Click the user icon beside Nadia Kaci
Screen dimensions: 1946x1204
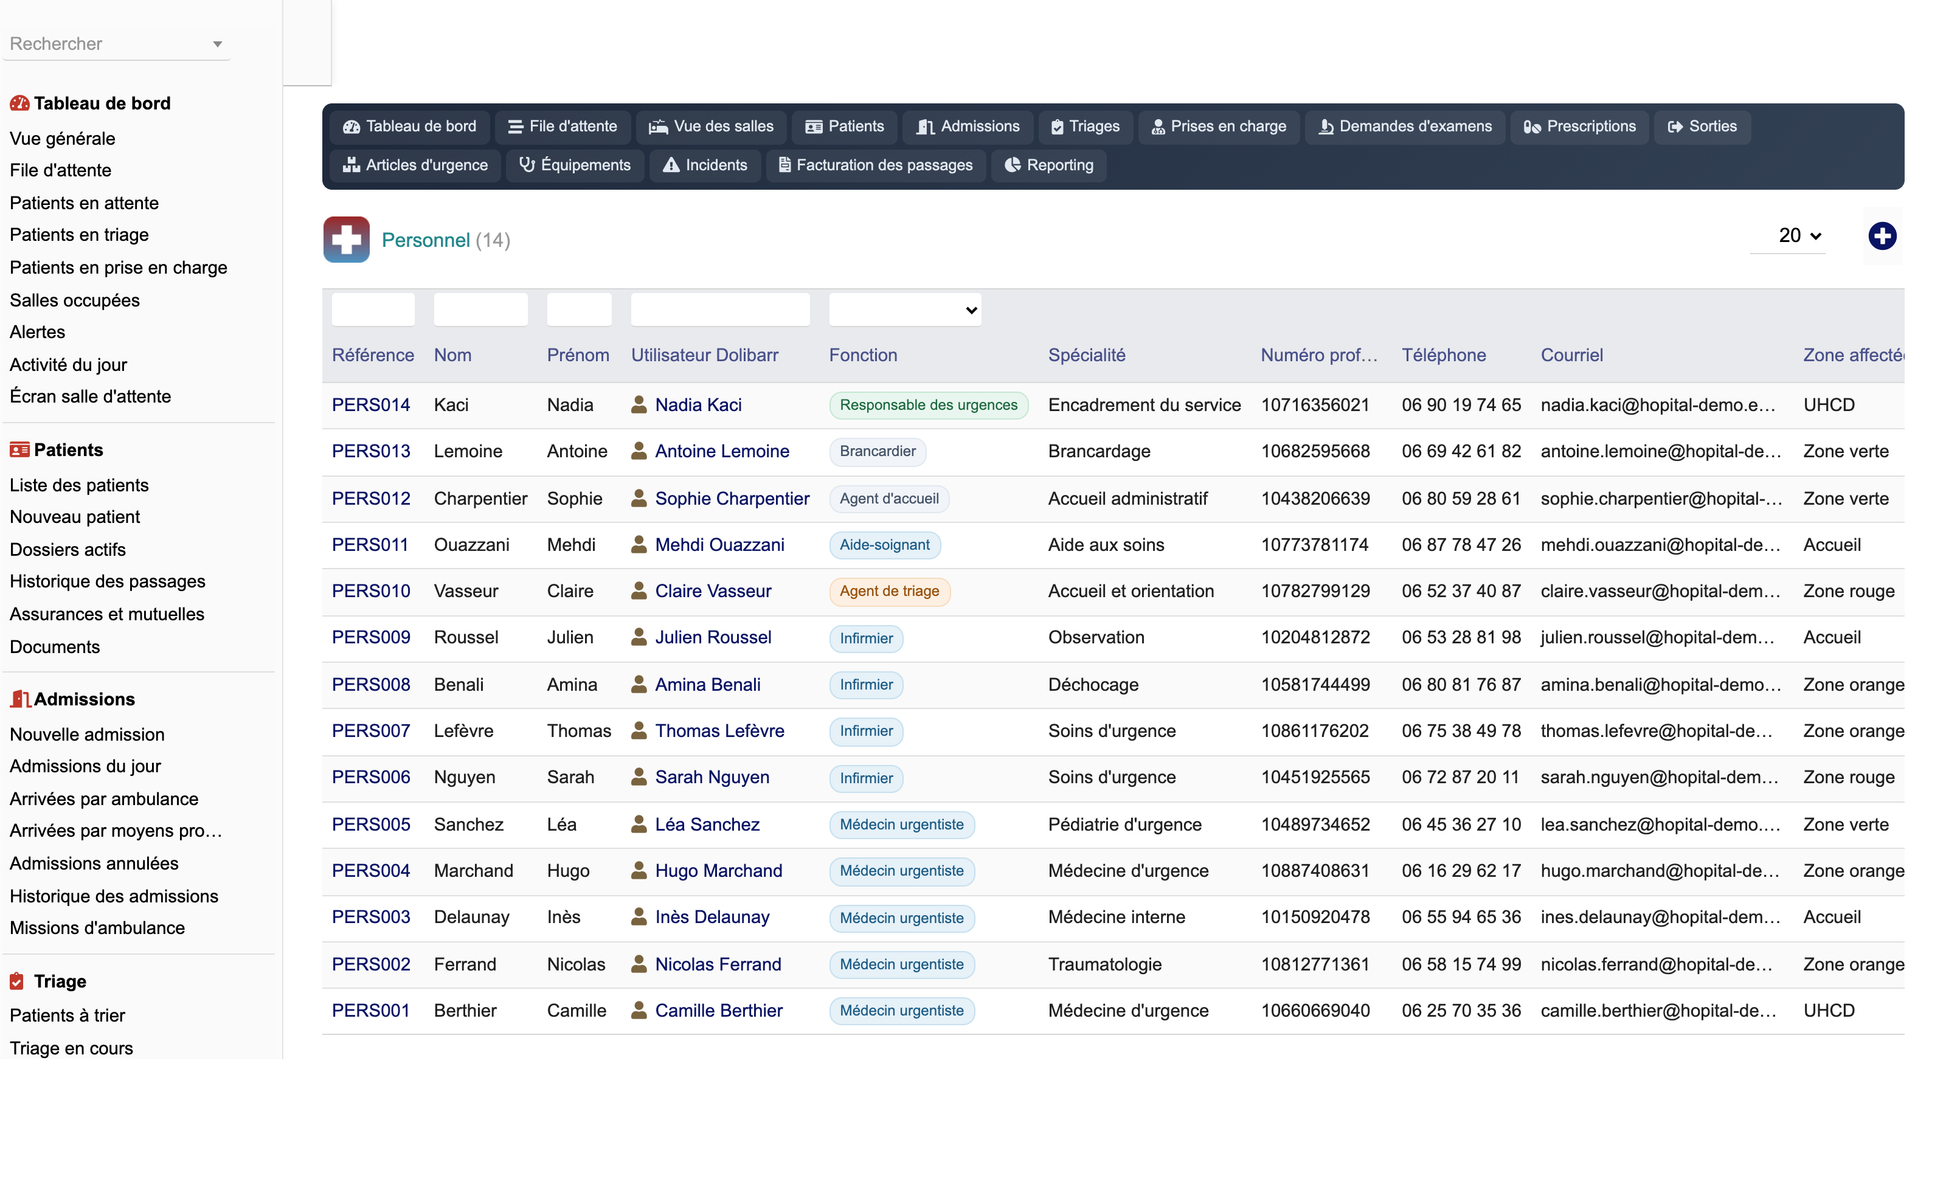[639, 405]
